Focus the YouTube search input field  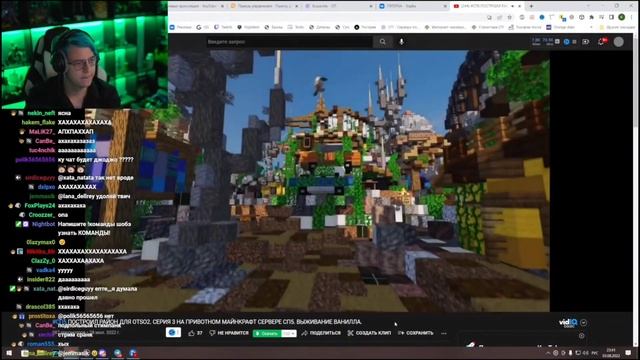tap(289, 42)
